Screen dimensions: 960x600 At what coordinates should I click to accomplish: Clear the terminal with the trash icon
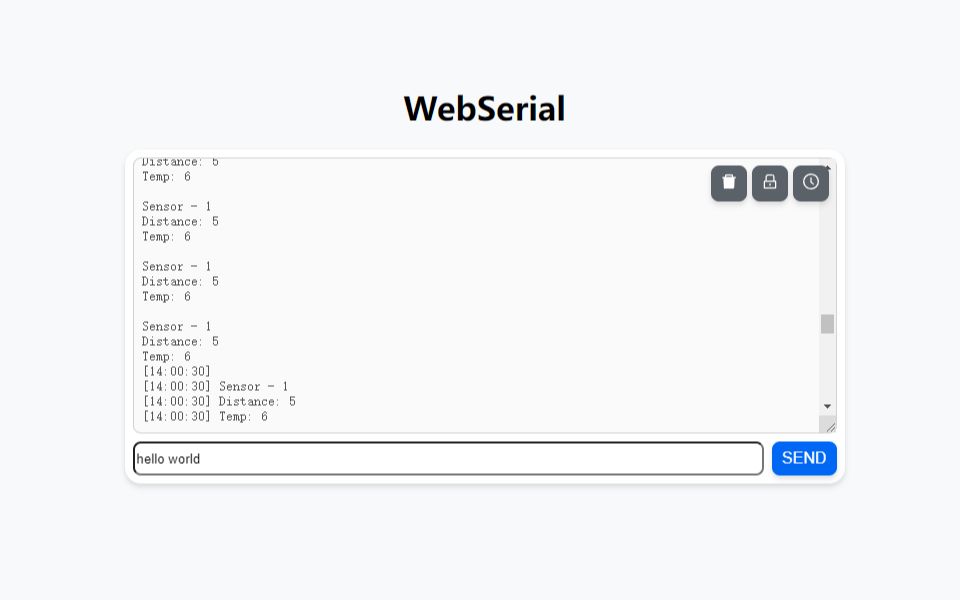click(x=729, y=183)
